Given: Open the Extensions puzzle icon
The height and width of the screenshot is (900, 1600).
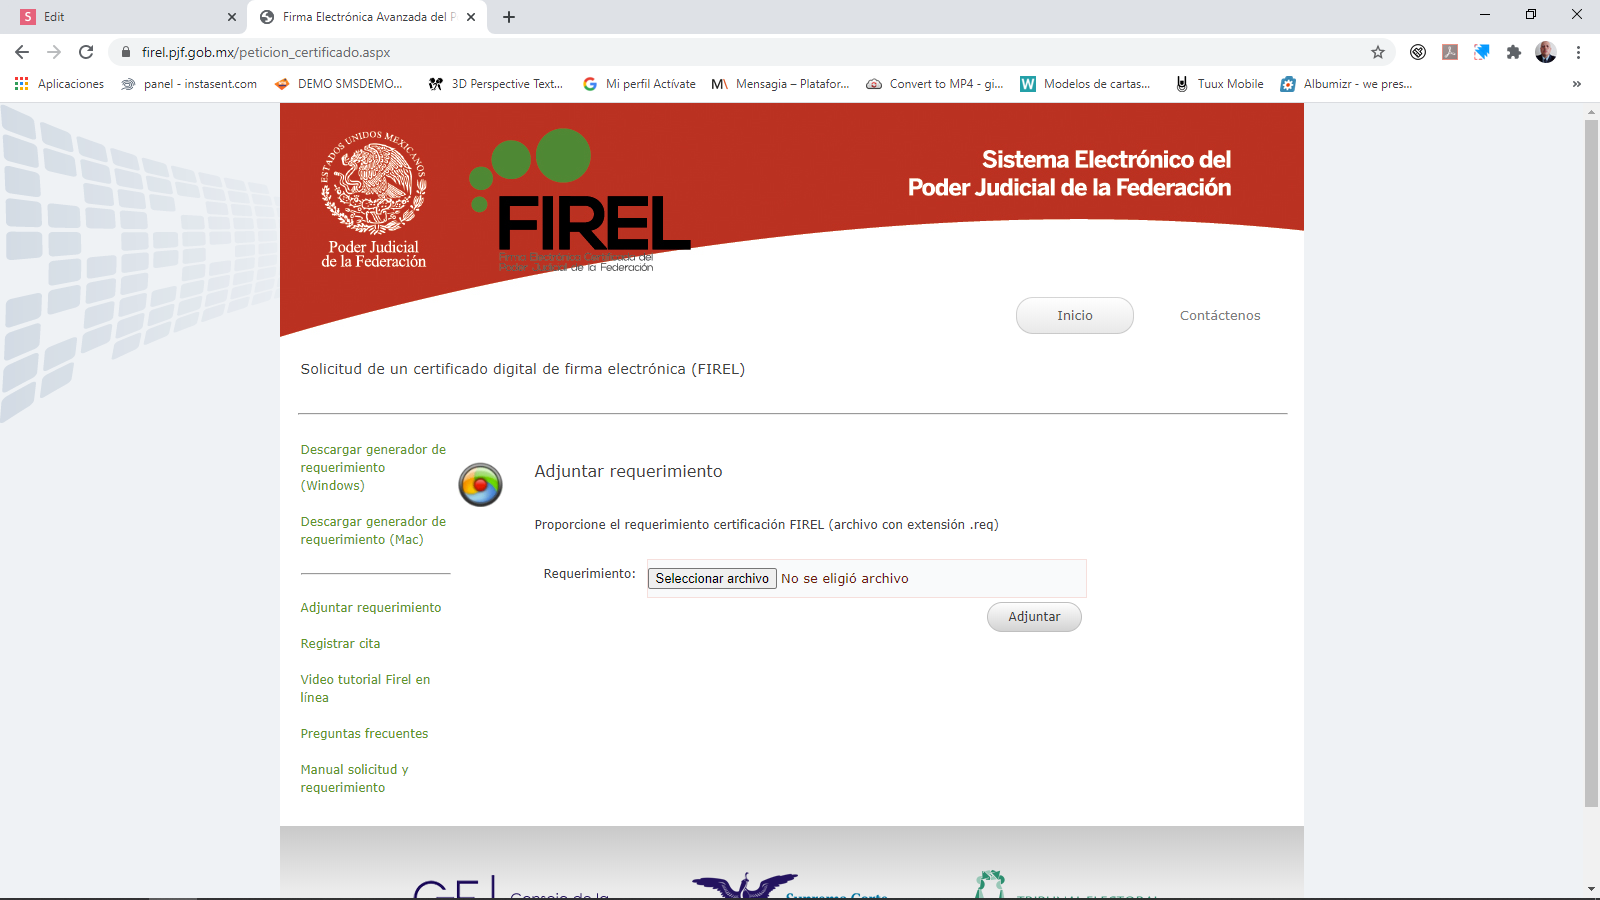Looking at the screenshot, I should click(1514, 52).
